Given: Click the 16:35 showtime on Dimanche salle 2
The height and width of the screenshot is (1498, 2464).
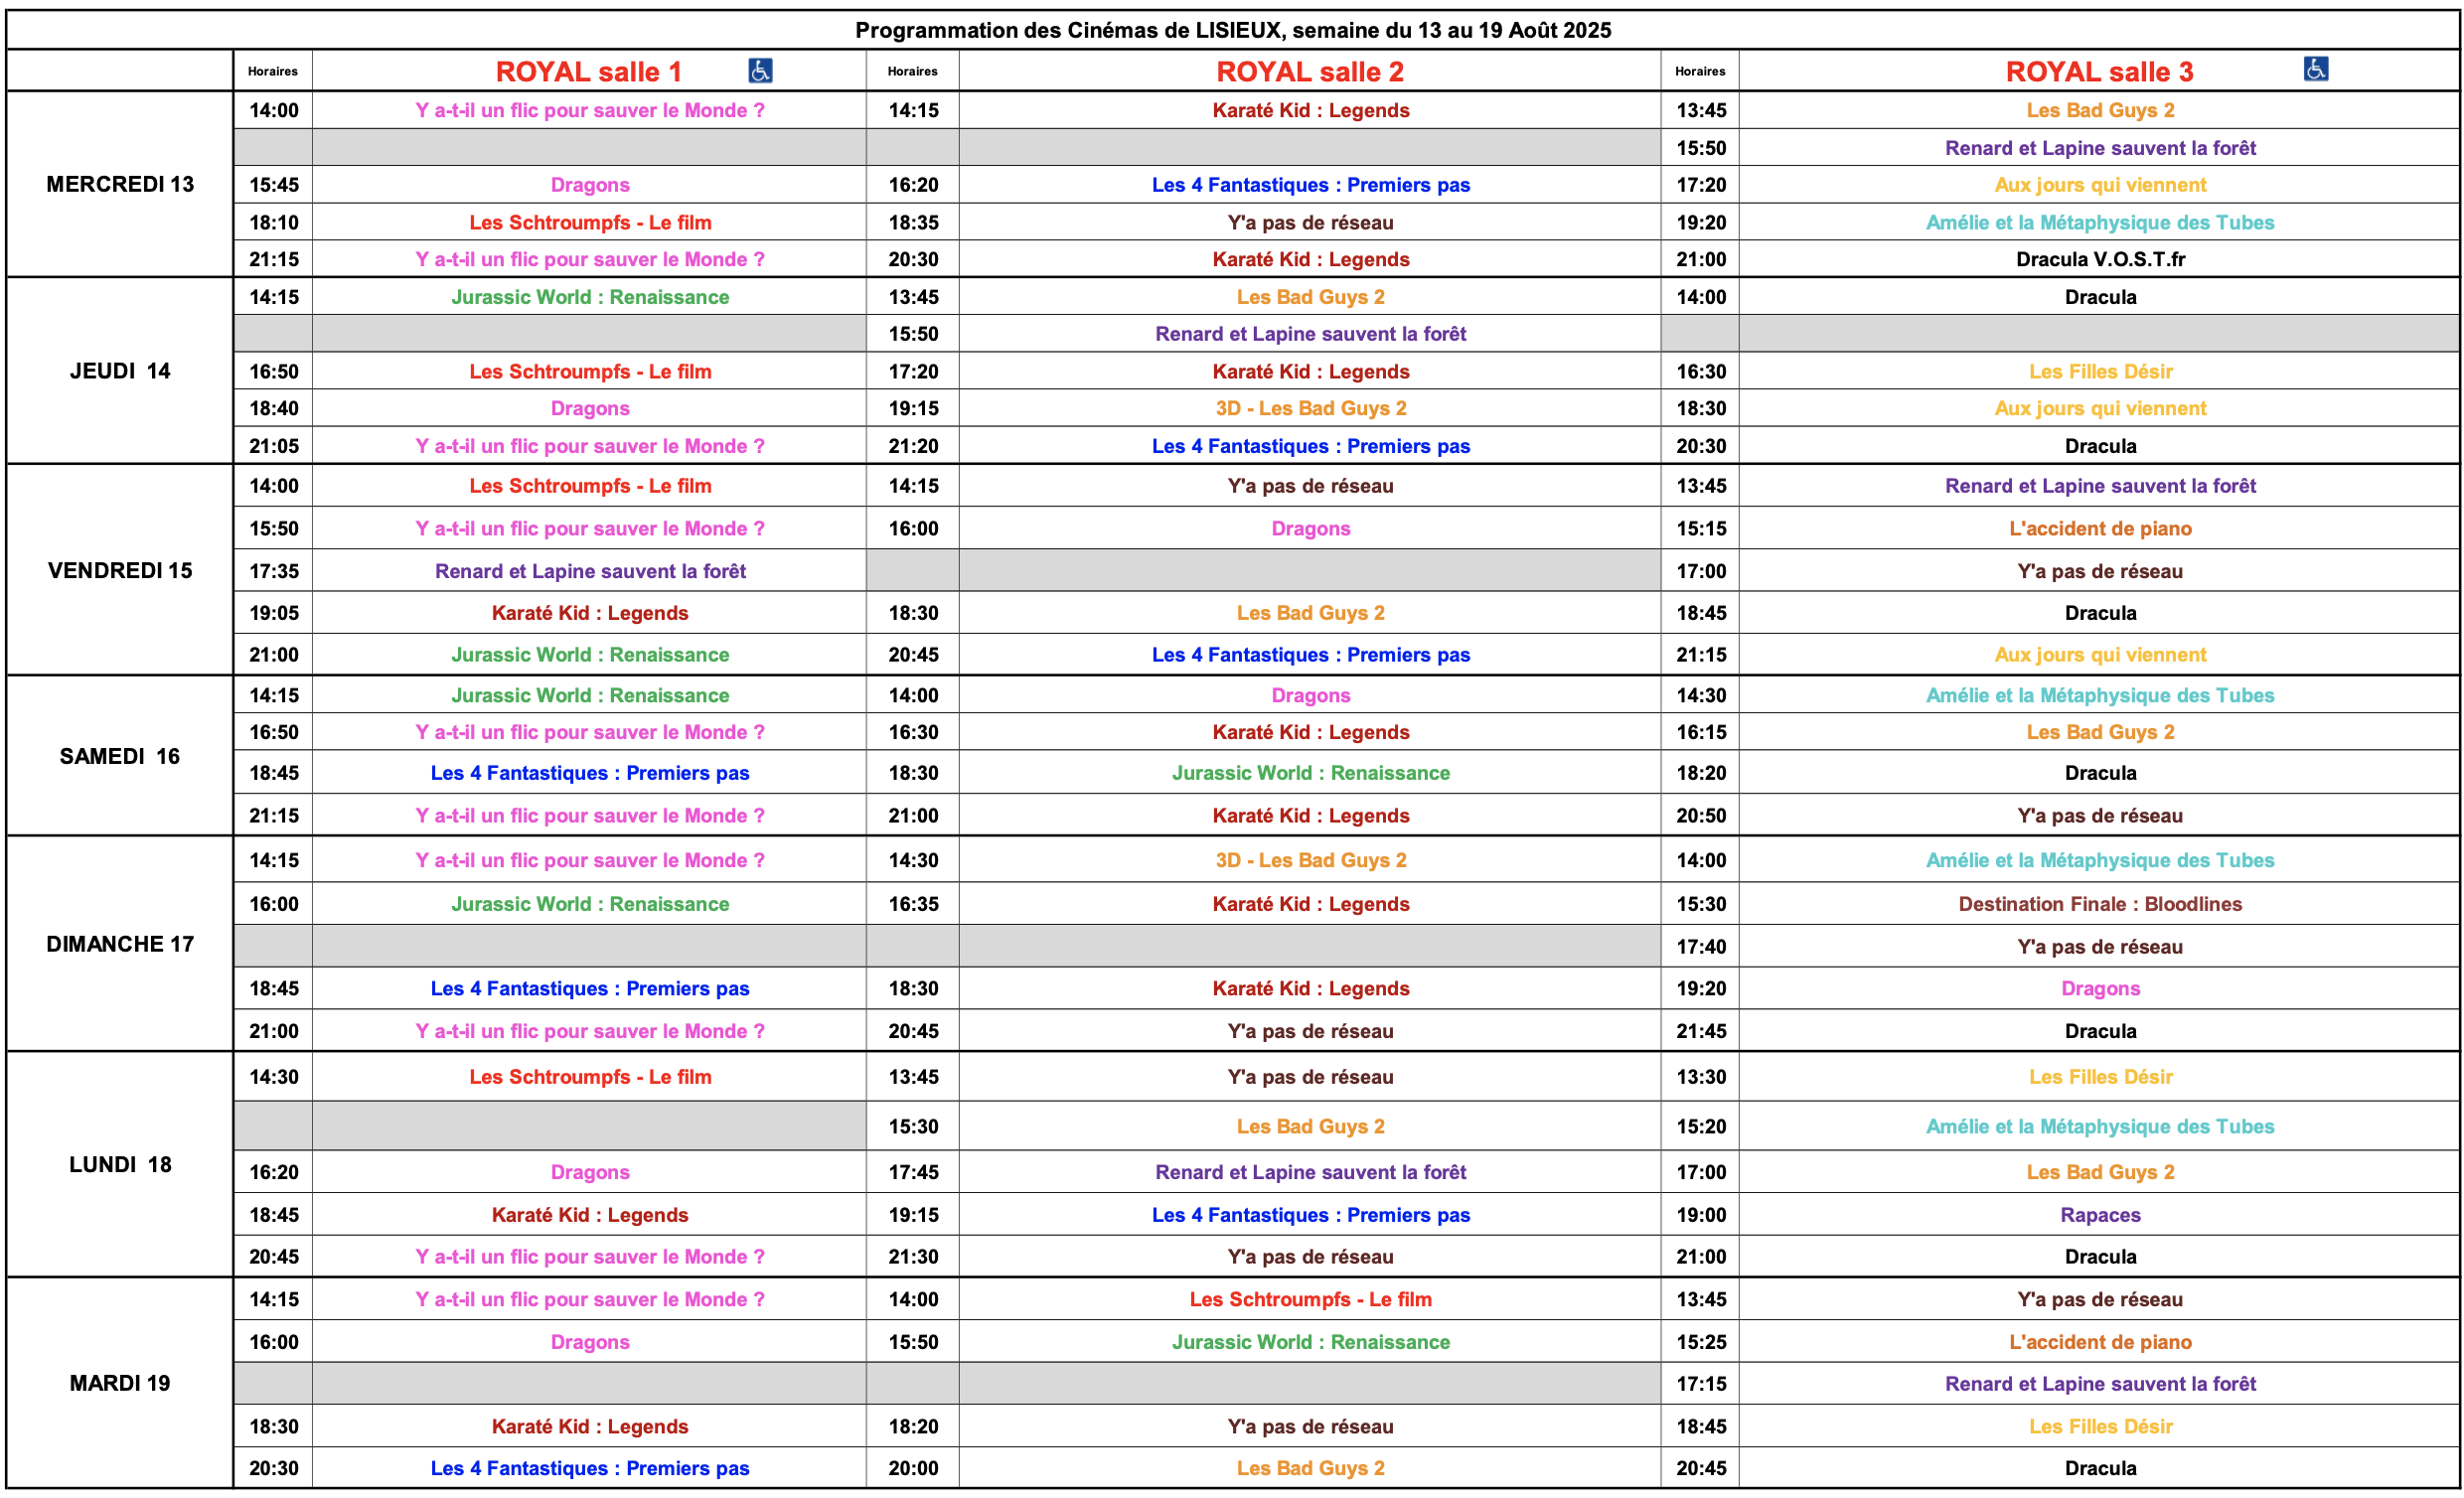Looking at the screenshot, I should [x=913, y=904].
